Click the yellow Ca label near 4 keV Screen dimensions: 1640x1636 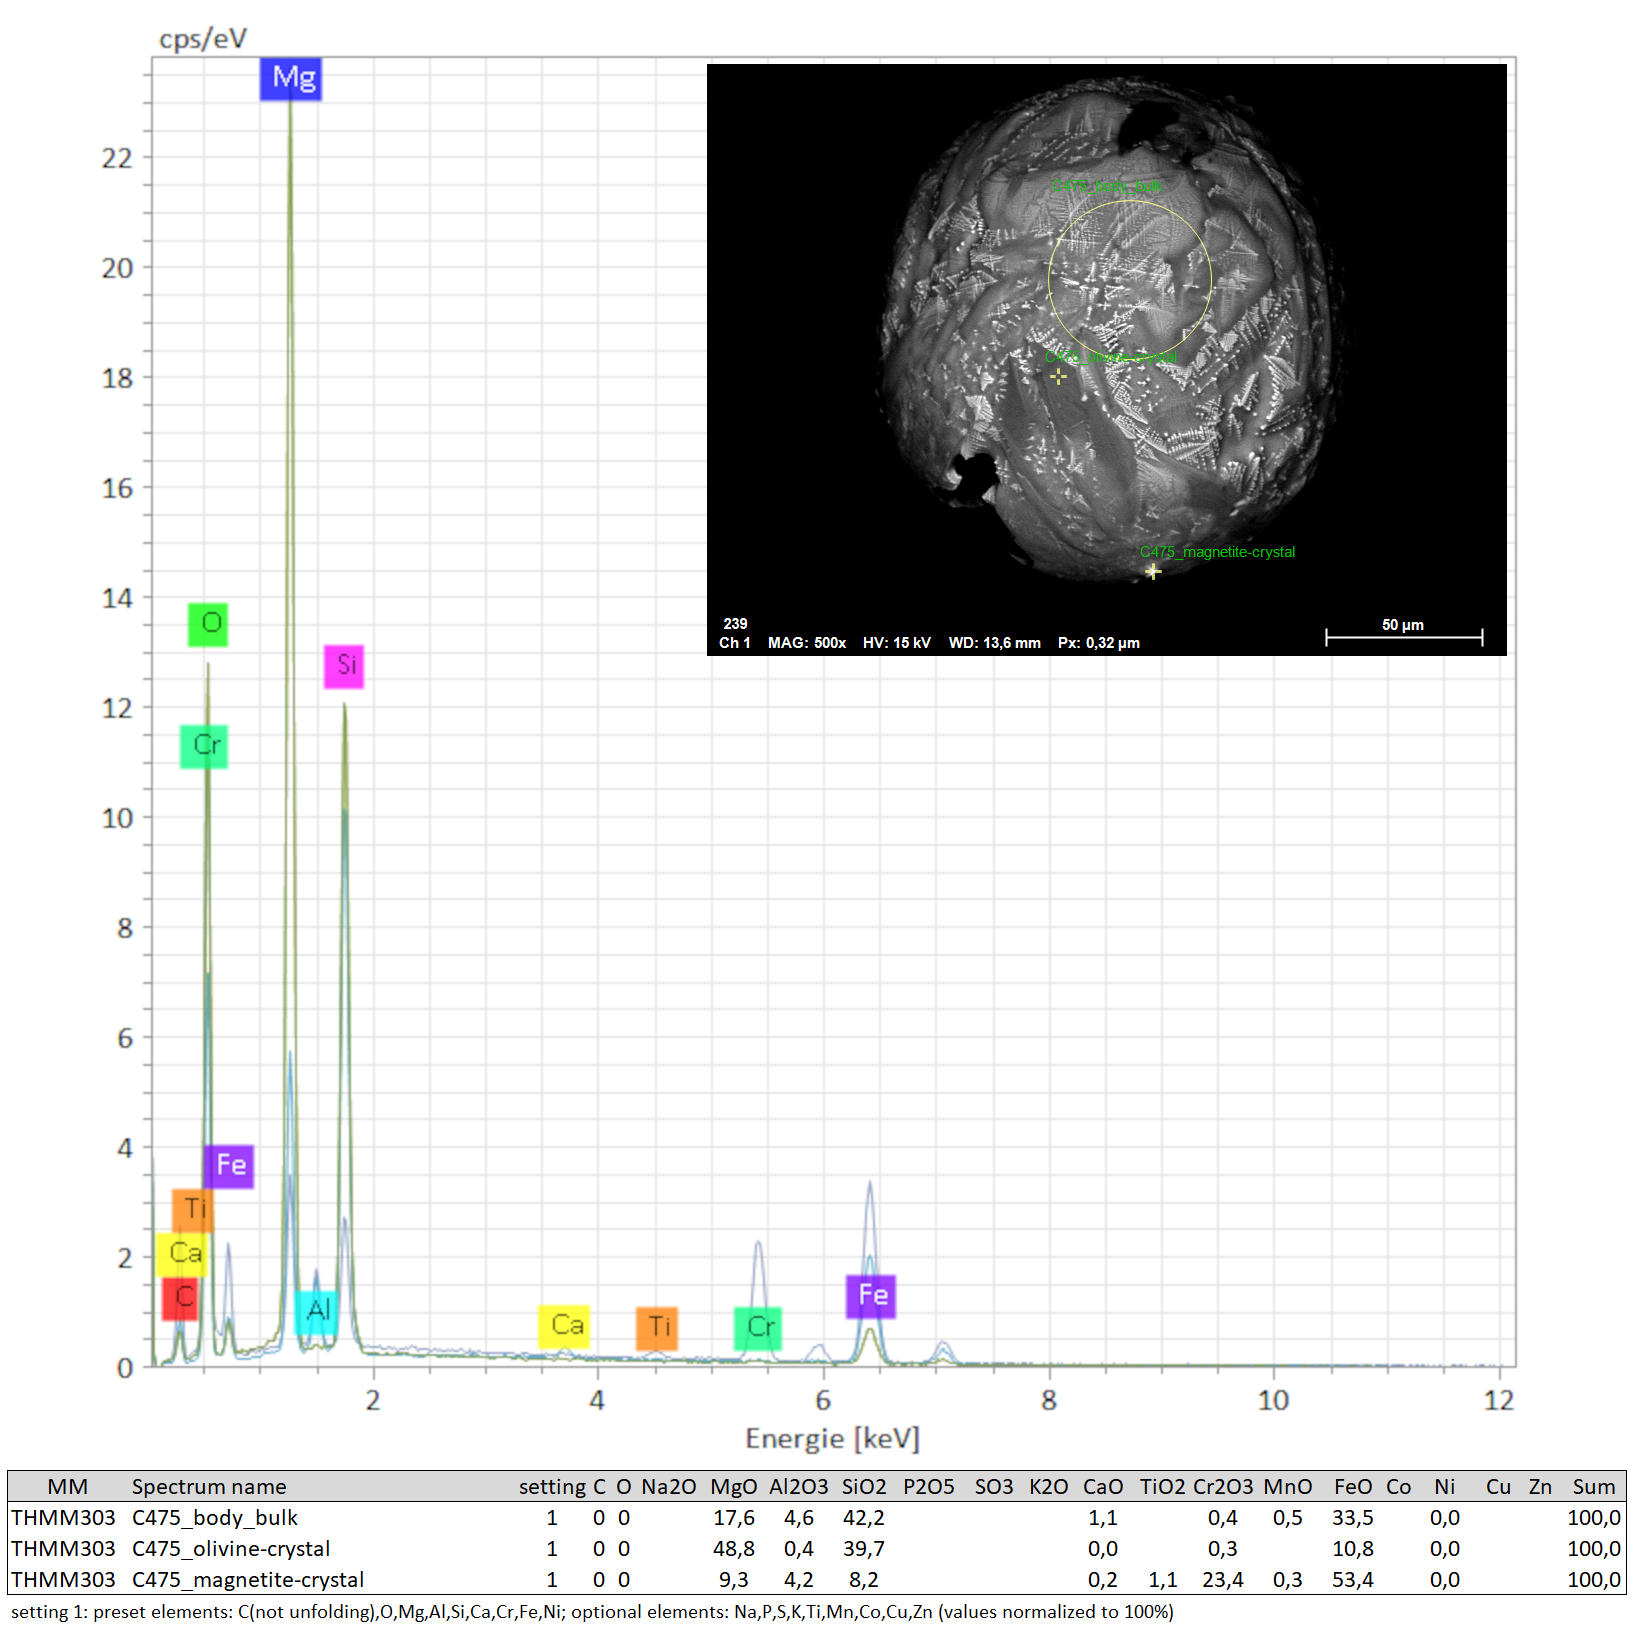(x=564, y=1326)
